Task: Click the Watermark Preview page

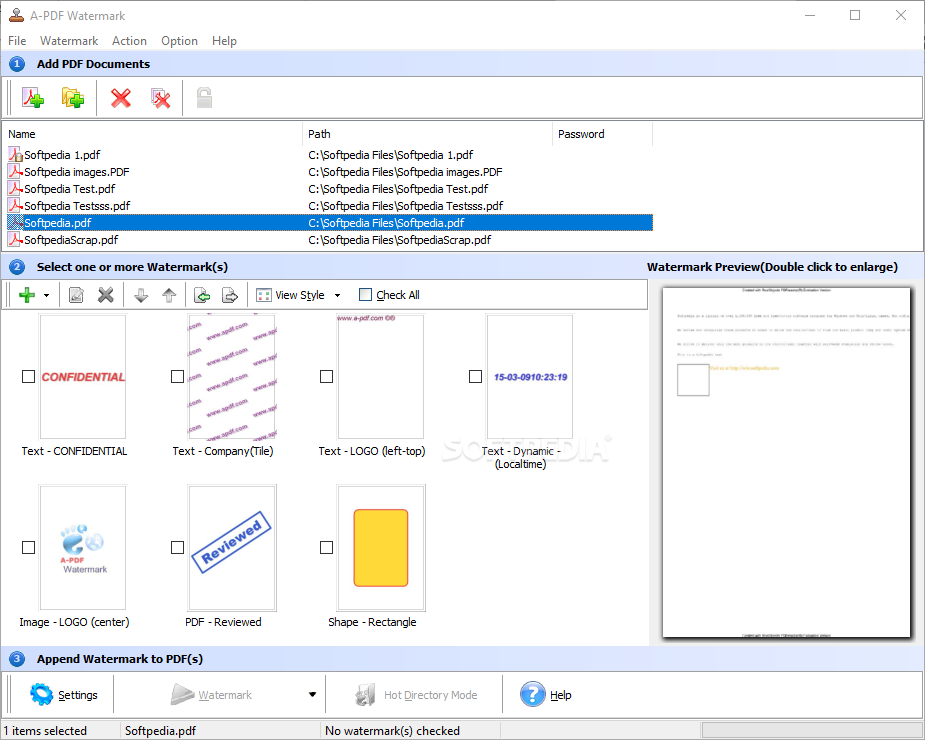Action: [786, 462]
